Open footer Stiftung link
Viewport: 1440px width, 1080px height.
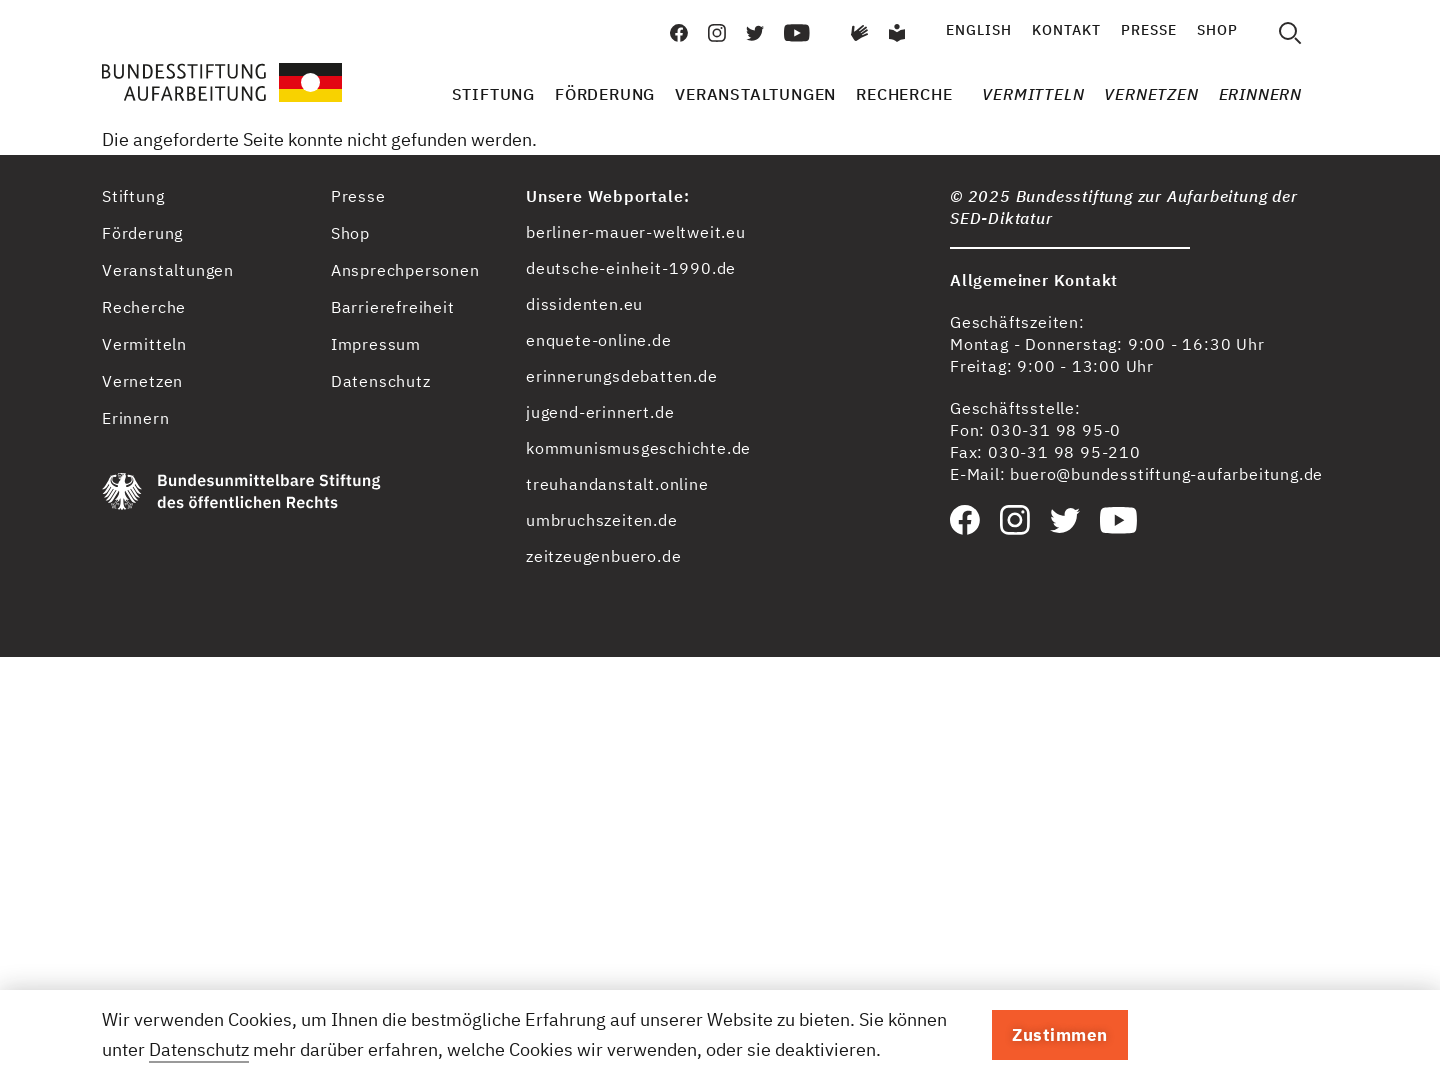coord(133,196)
